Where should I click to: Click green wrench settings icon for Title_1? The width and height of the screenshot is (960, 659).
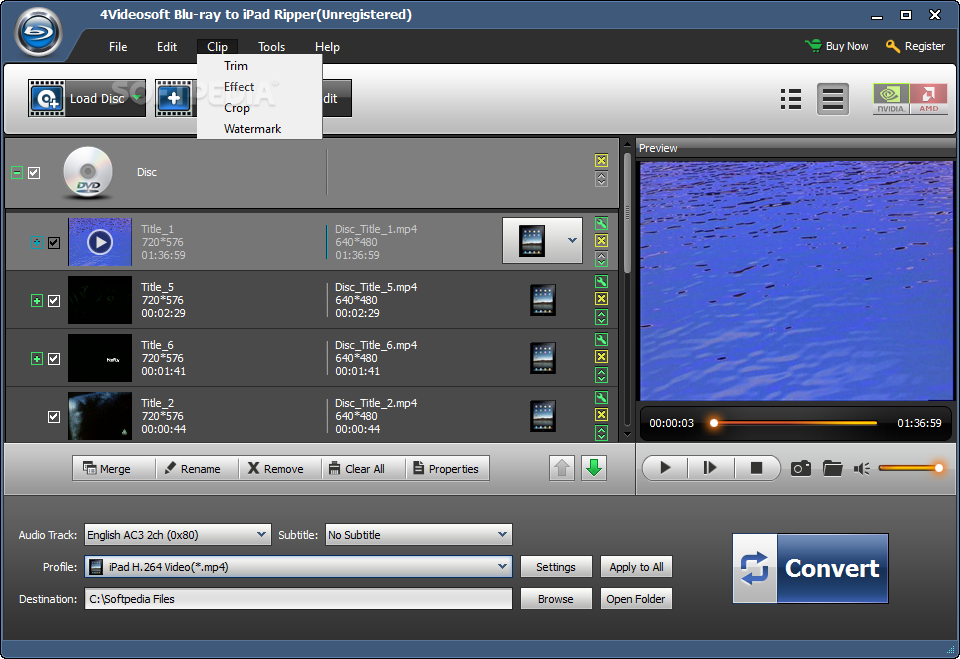pos(601,224)
